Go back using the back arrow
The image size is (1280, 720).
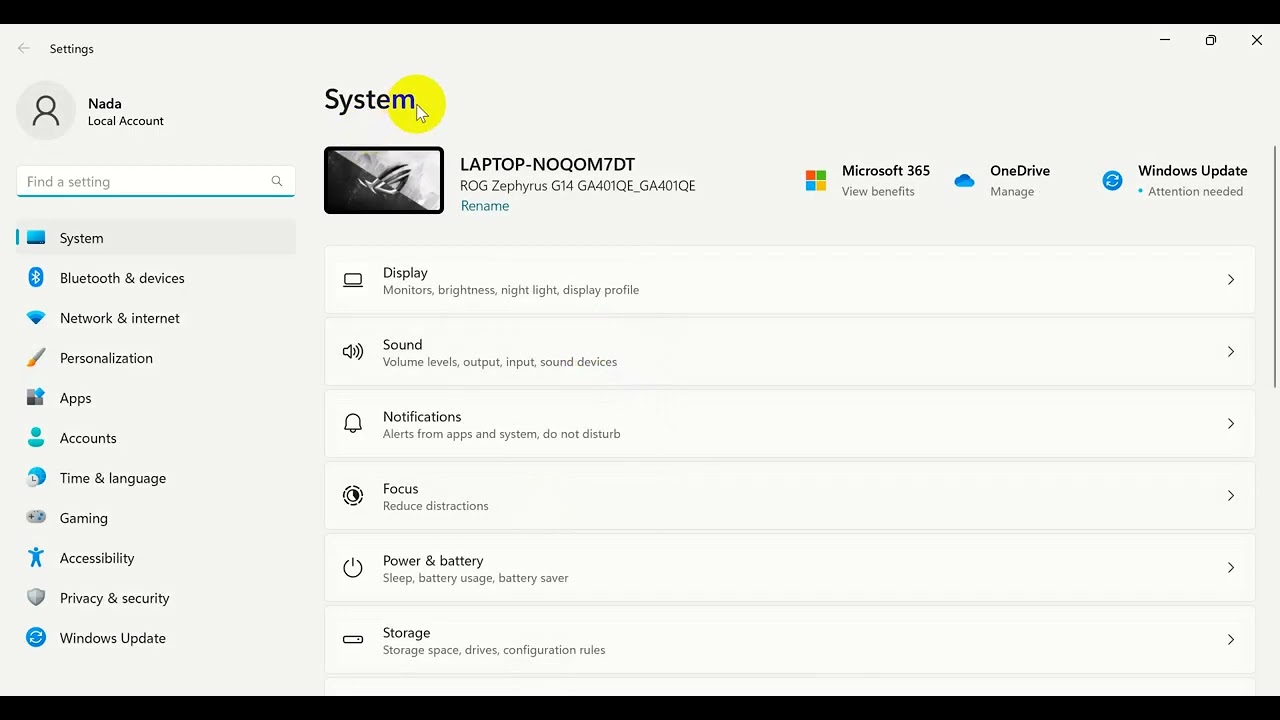point(24,48)
